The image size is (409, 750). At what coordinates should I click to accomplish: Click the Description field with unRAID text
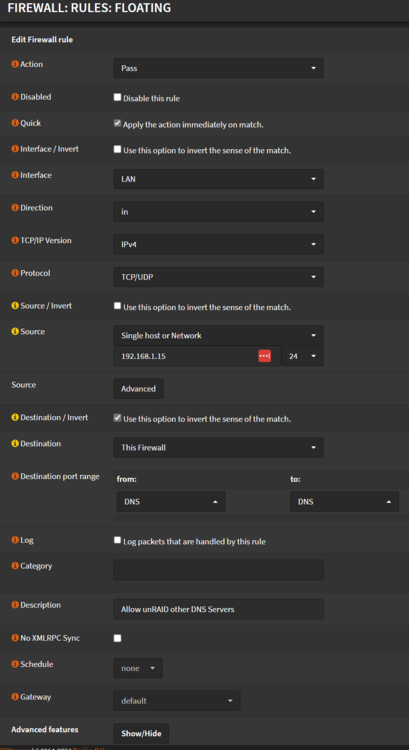[219, 609]
